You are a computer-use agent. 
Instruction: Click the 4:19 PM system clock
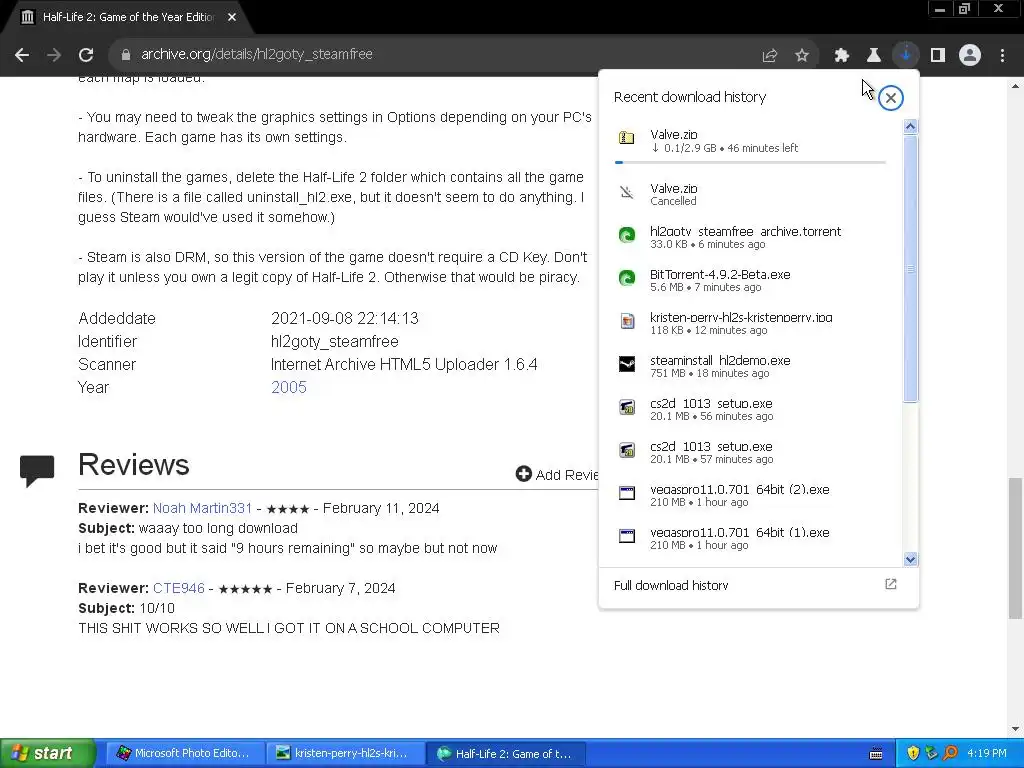click(987, 754)
